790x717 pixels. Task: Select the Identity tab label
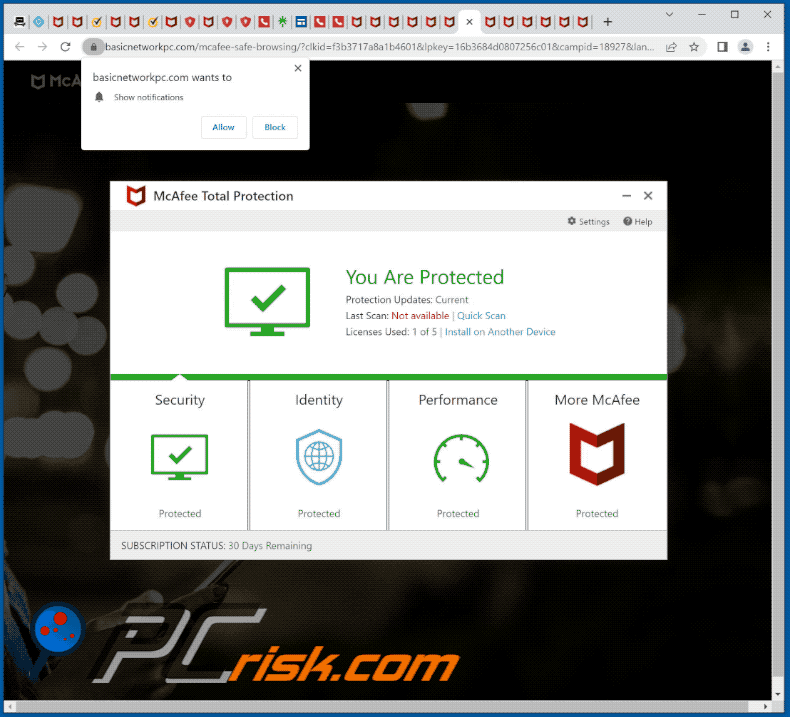[318, 400]
